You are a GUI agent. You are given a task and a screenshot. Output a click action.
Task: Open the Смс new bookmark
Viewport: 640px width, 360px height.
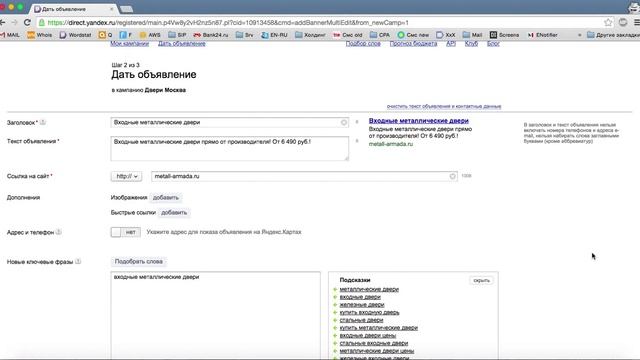pos(413,35)
